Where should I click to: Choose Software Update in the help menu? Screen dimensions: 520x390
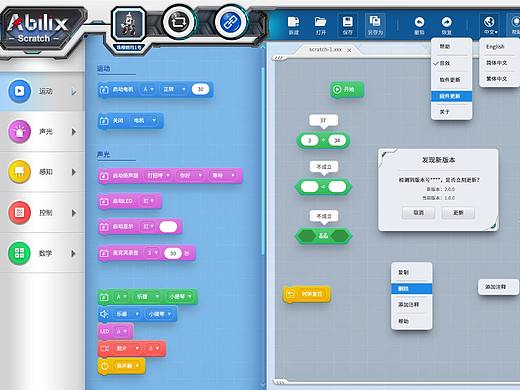point(451,80)
